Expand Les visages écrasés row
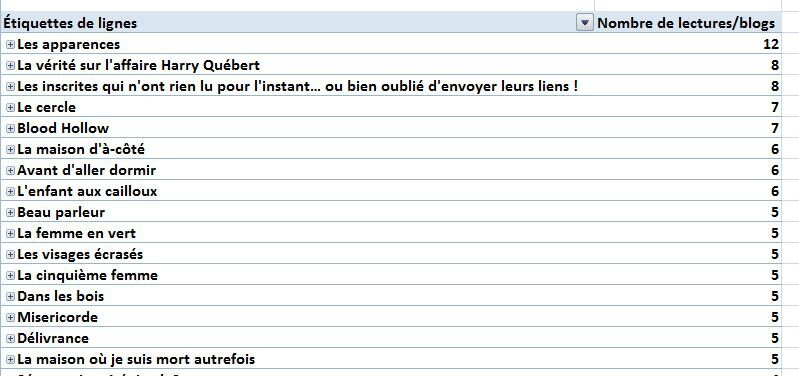The width and height of the screenshot is (799, 376). tap(10, 254)
